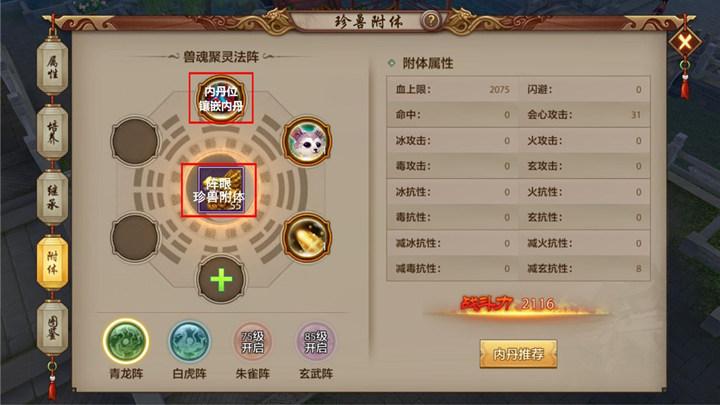Click the green plus add slot
The image size is (720, 405).
click(221, 279)
